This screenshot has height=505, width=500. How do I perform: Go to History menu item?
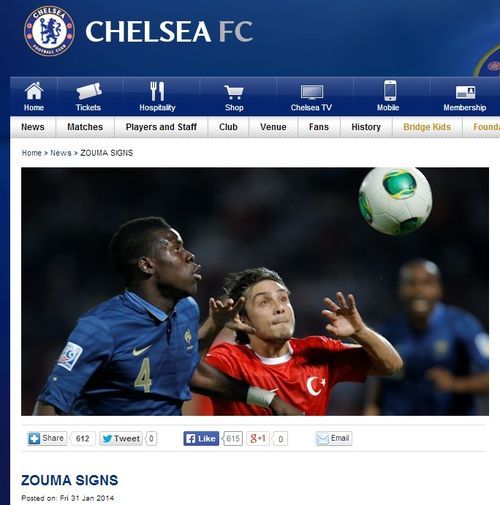366,127
